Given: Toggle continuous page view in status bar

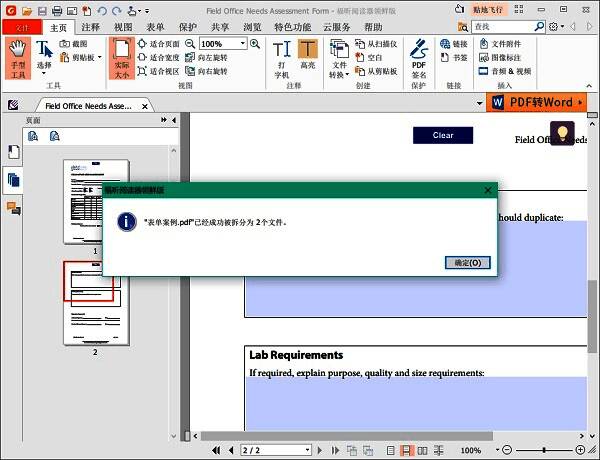Looking at the screenshot, I should (405, 451).
